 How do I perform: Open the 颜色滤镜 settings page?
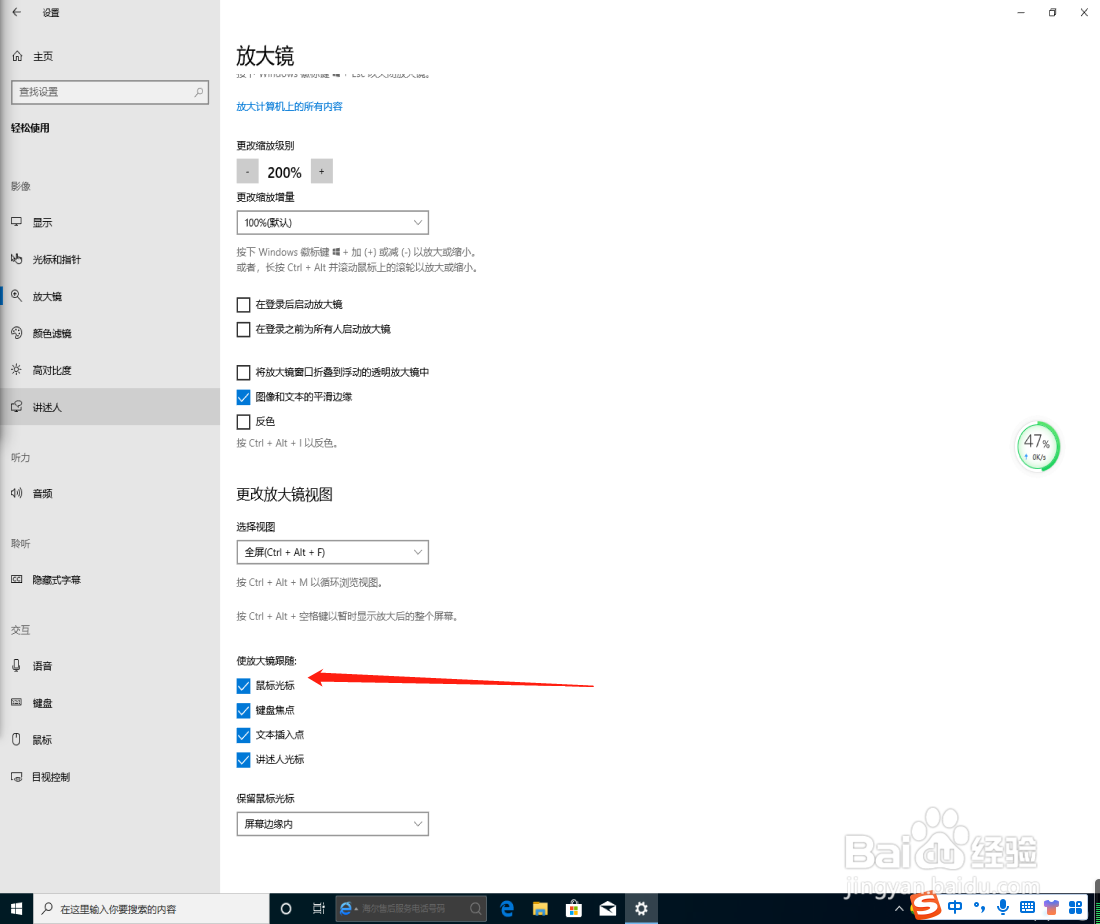click(110, 333)
